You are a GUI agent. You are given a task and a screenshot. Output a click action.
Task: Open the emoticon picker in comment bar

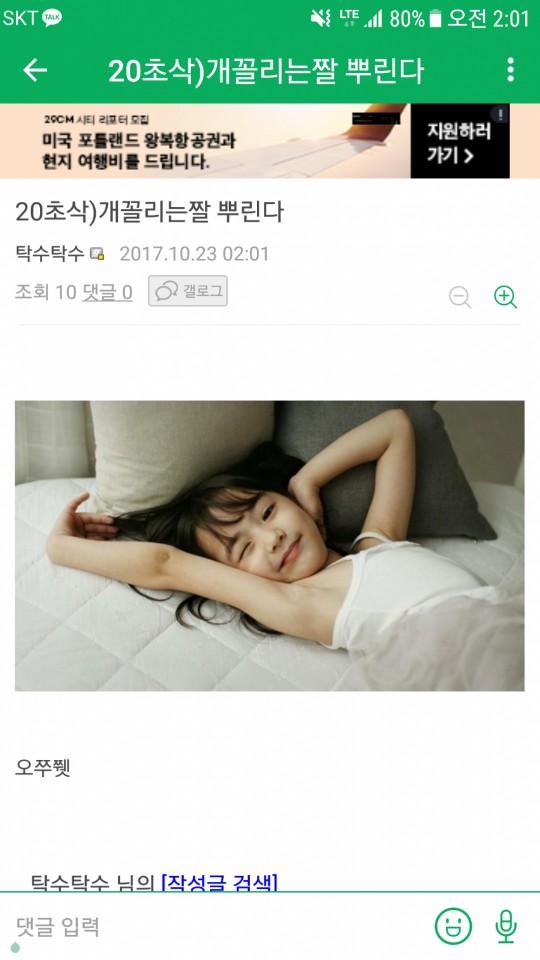453,926
